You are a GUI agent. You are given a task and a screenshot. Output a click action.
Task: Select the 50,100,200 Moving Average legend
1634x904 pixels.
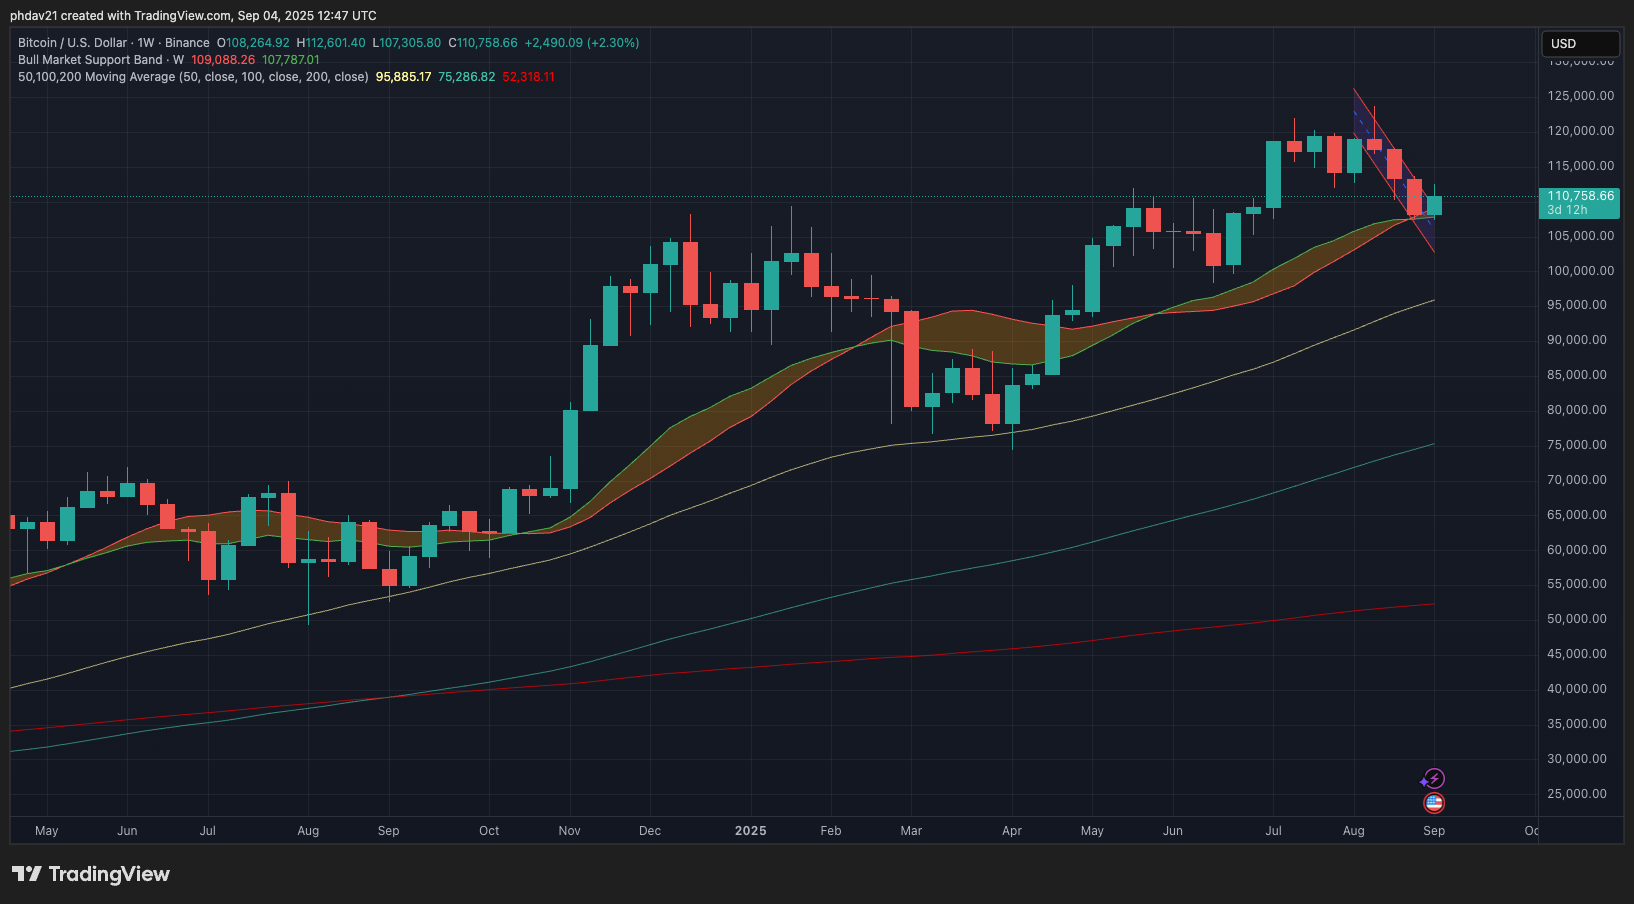coord(193,77)
